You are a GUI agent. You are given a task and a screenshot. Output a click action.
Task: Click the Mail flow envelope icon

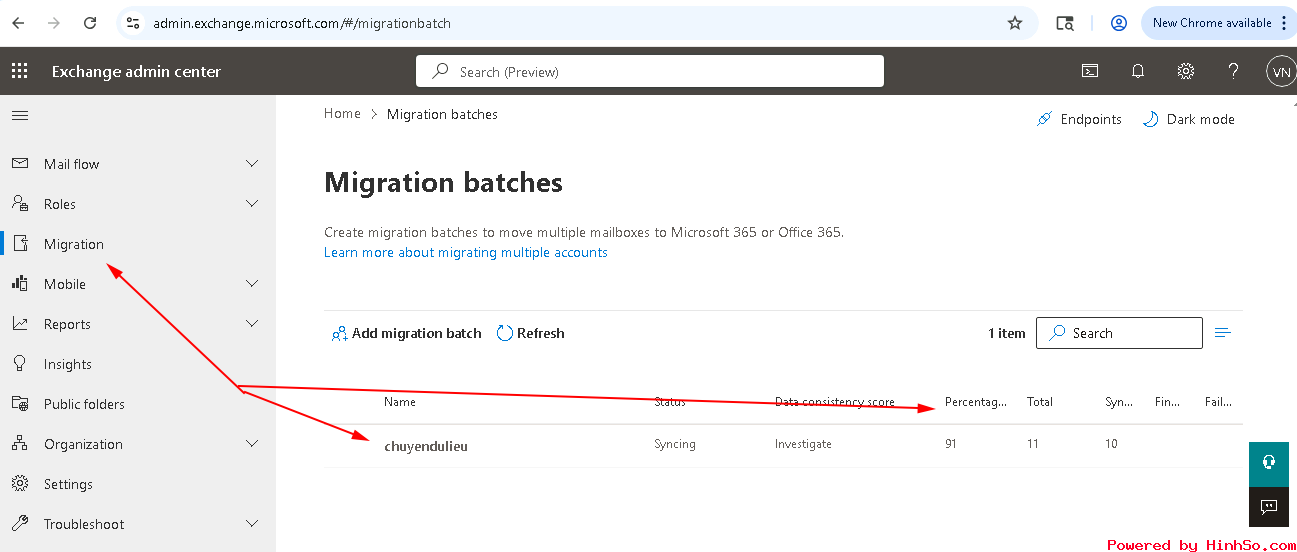(20, 164)
